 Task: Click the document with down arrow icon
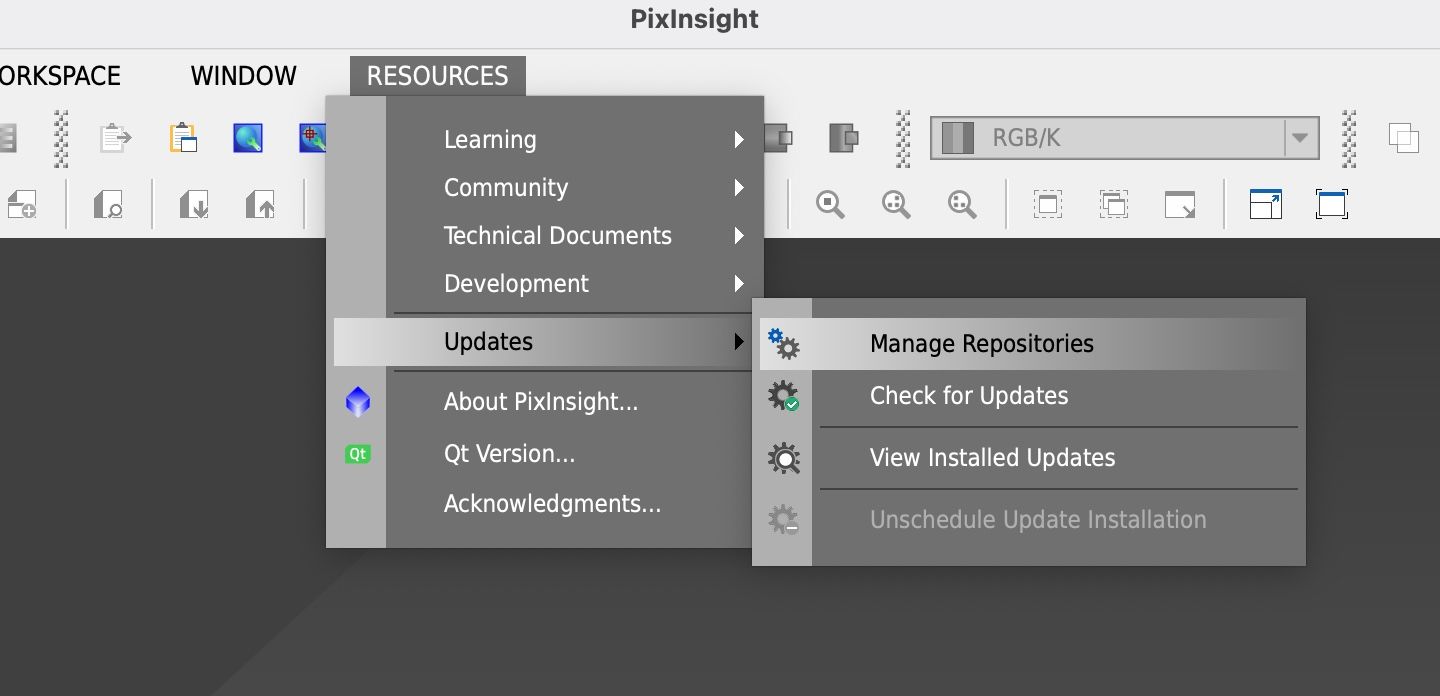(x=194, y=205)
